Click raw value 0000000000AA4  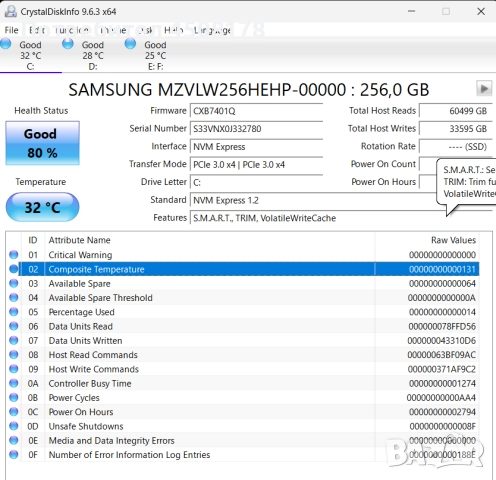coord(441,398)
